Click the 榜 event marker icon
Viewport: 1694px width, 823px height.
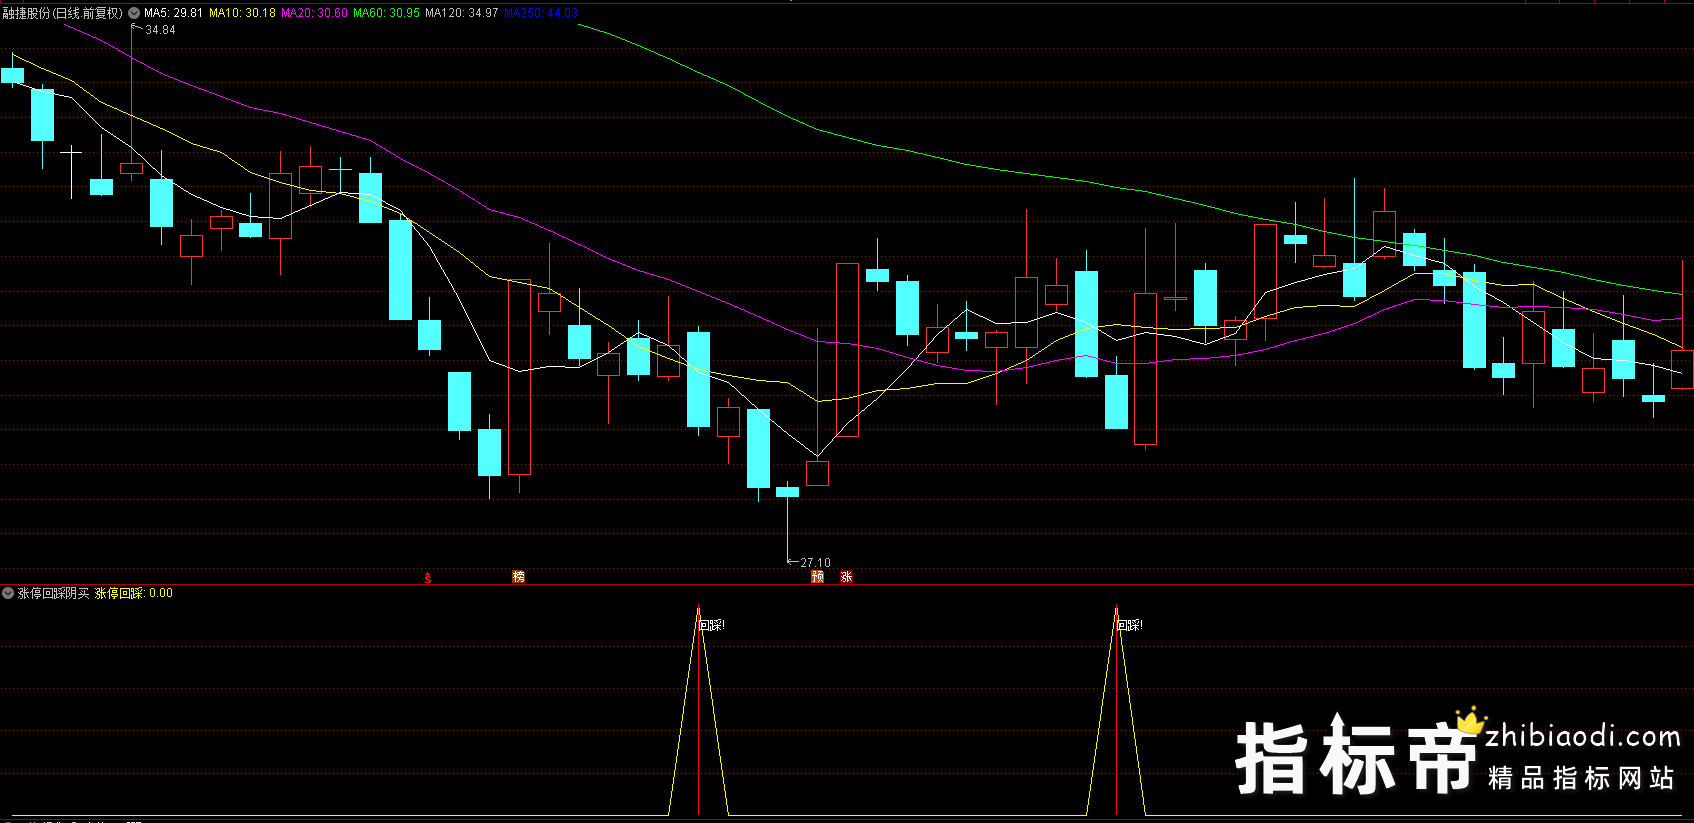[x=518, y=577]
